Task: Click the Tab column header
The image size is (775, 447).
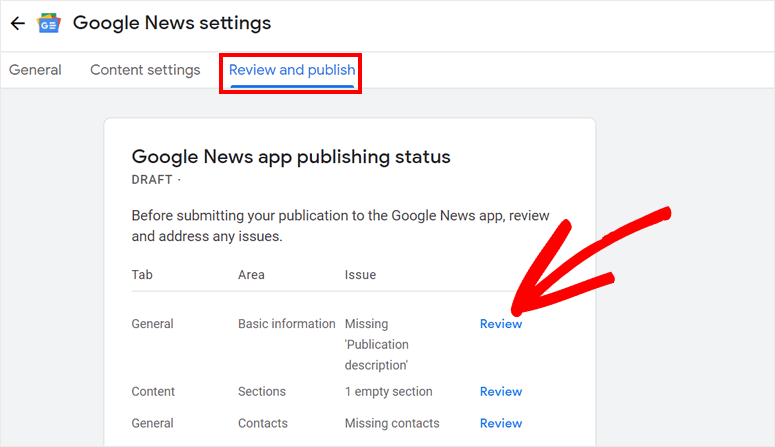Action: click(x=142, y=274)
